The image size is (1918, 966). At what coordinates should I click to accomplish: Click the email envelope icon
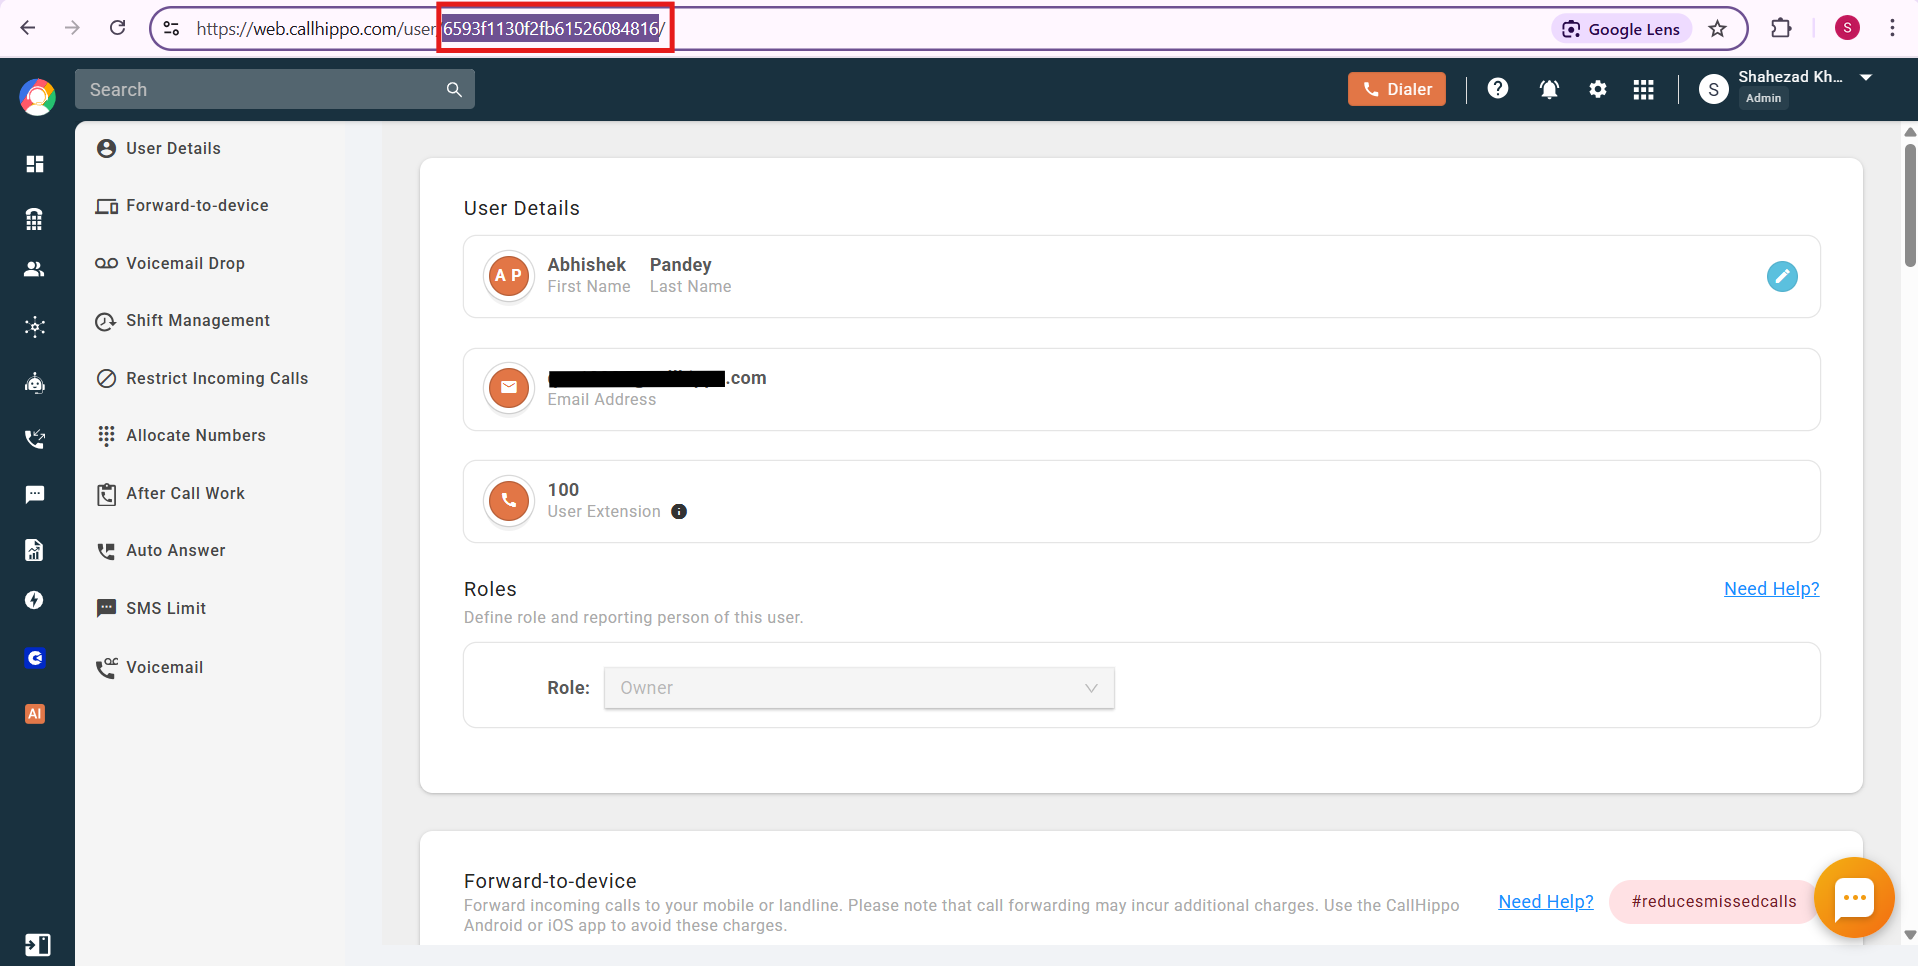pyautogui.click(x=509, y=388)
